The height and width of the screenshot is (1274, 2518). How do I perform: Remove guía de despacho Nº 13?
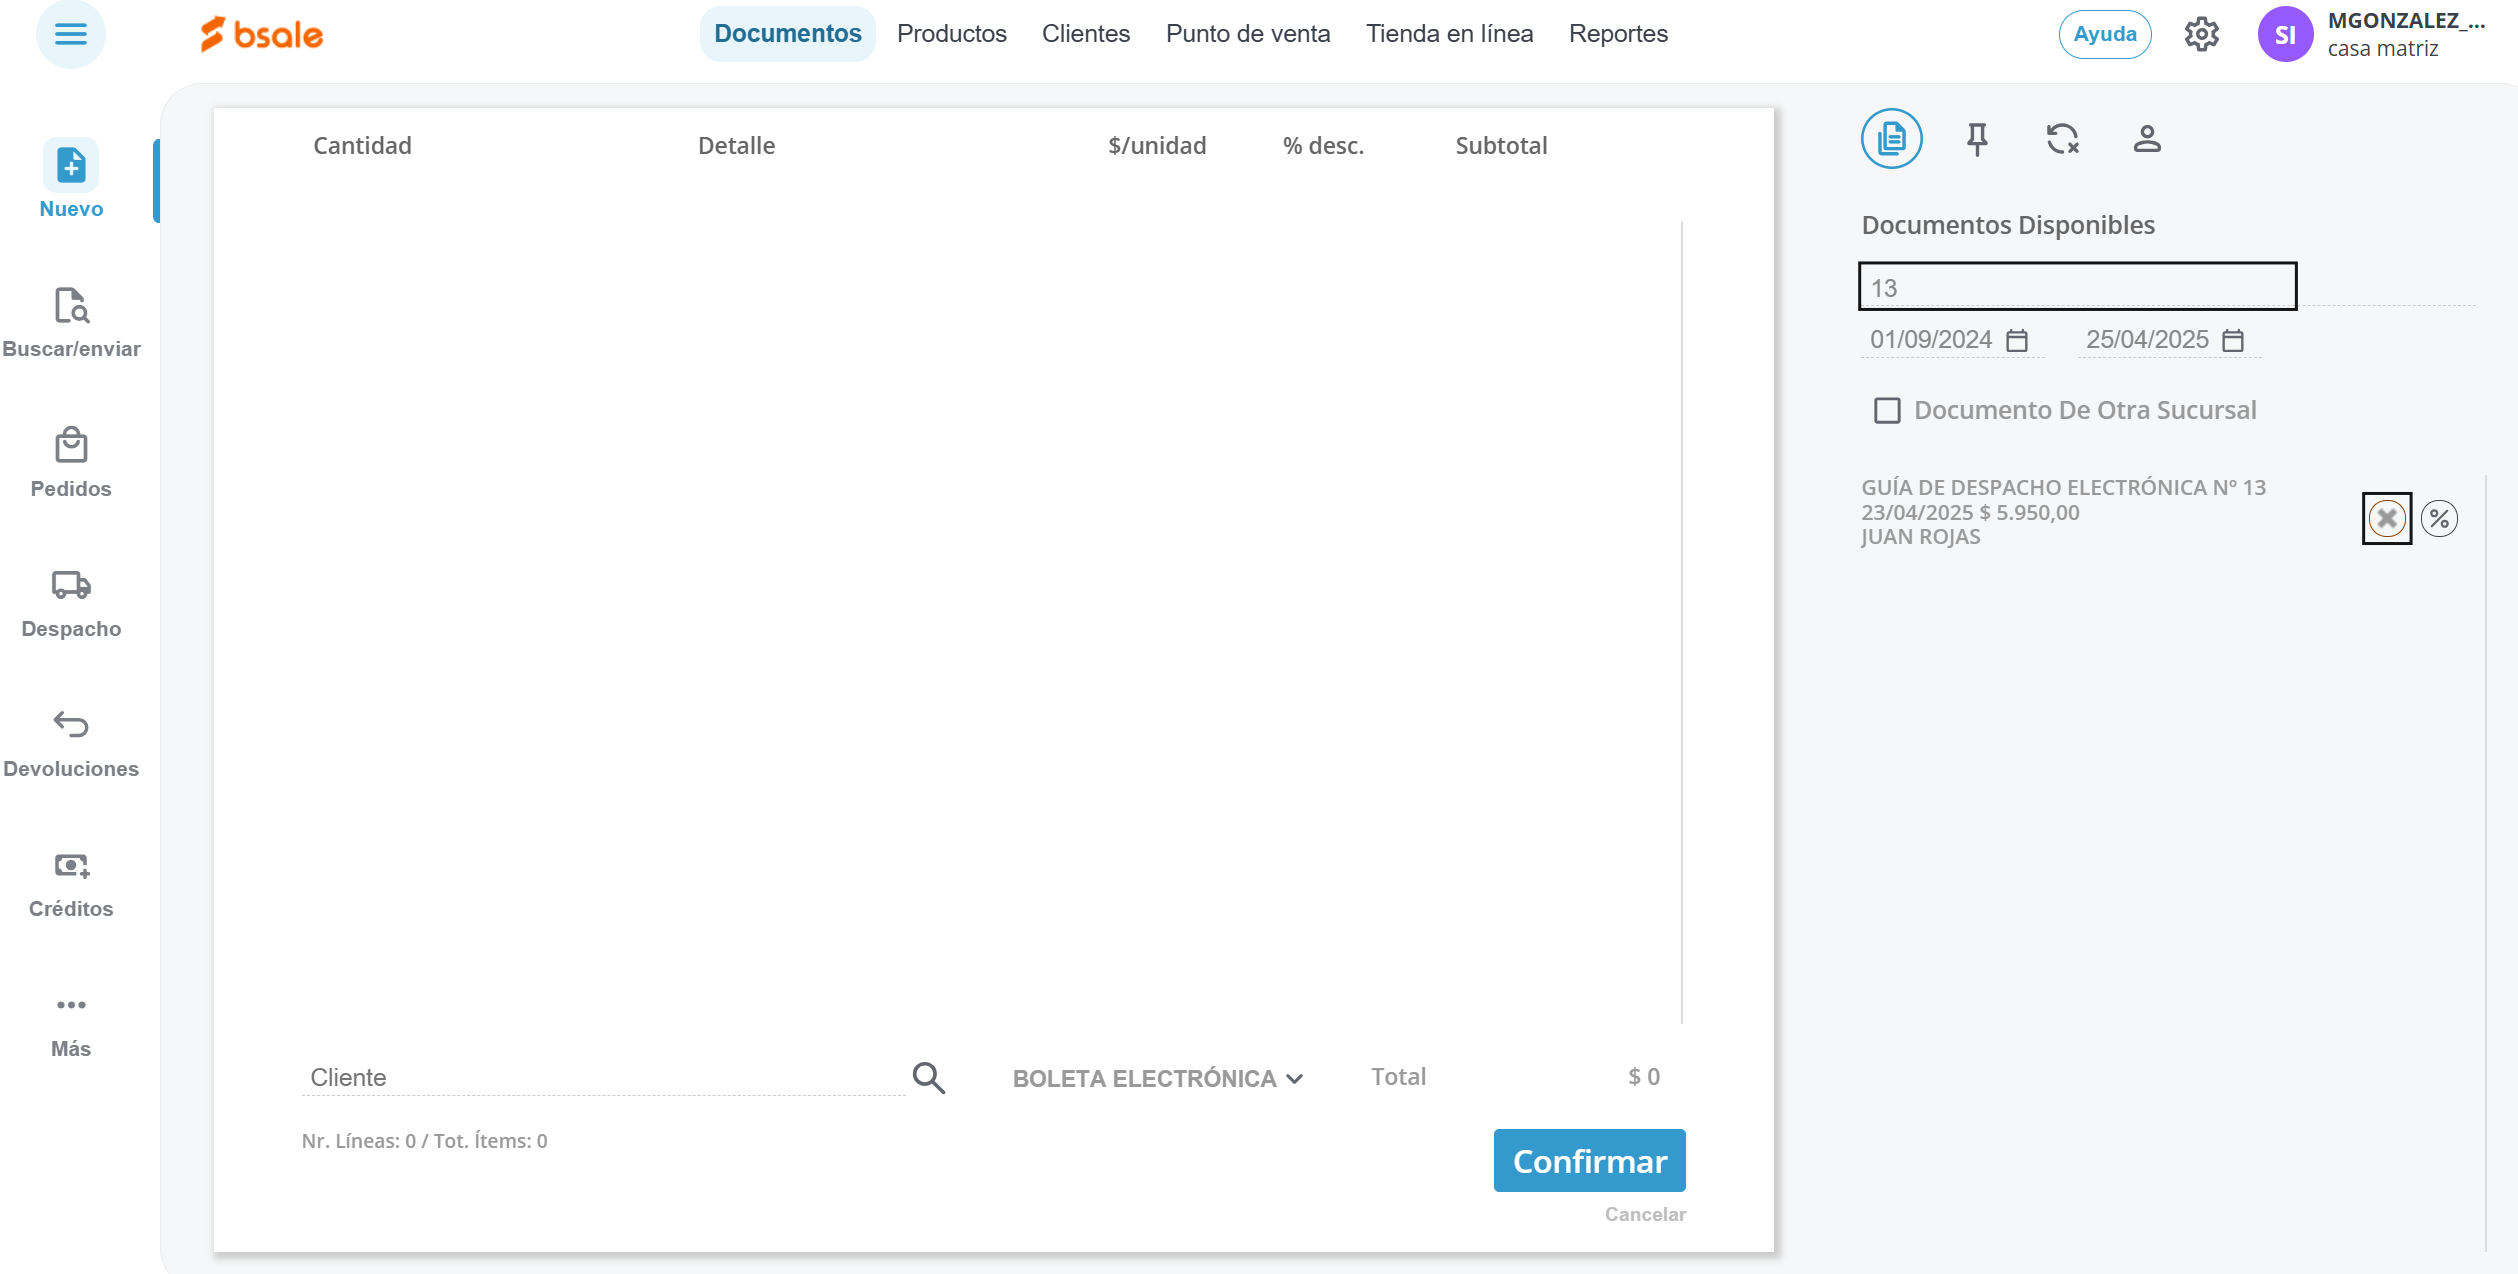[2387, 518]
